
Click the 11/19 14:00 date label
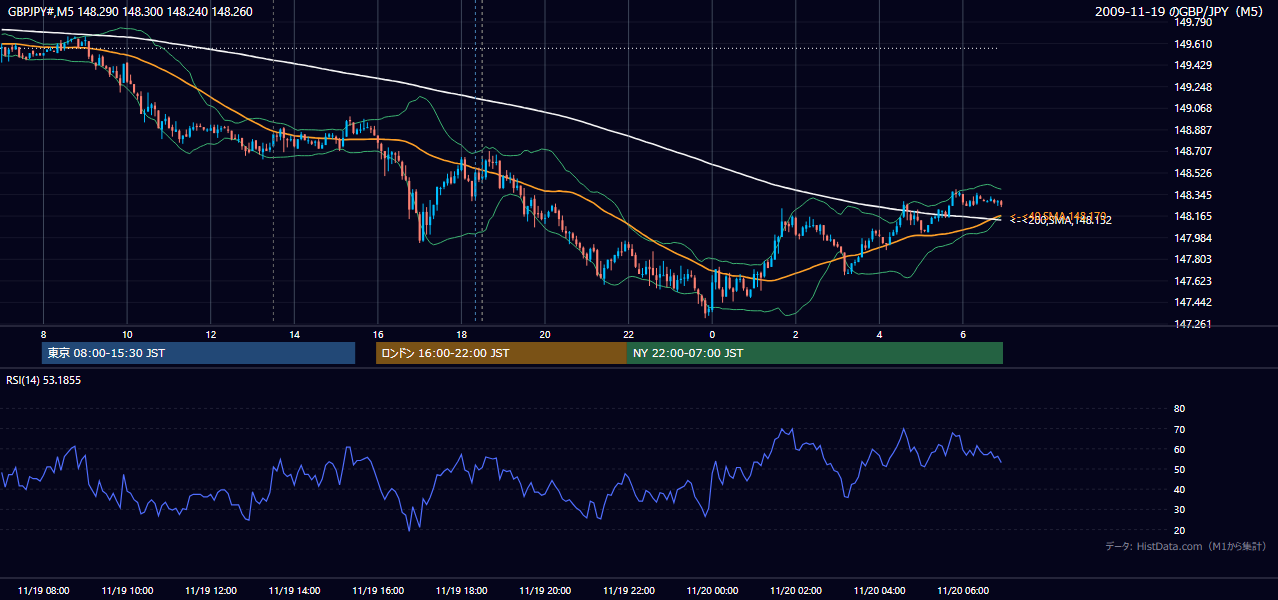point(294,591)
